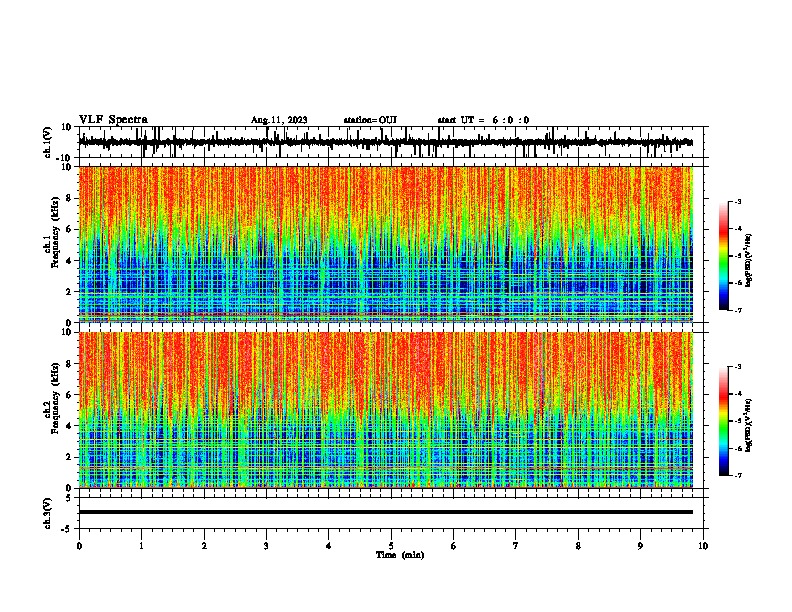Click the "-5" tick of ch.3(V) axis
This screenshot has height=612, width=792.
68,529
